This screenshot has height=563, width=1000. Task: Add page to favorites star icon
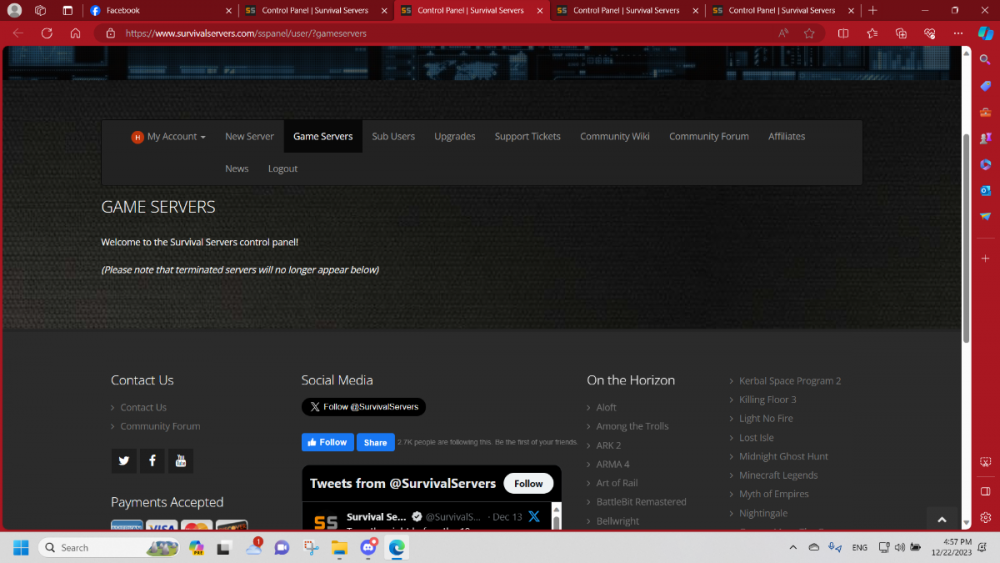pos(809,33)
